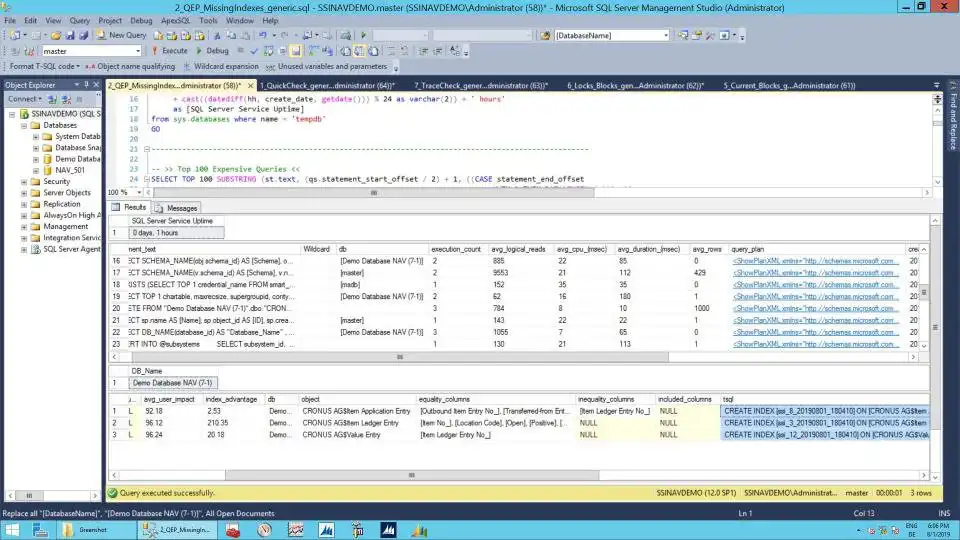Switch to 5_Current_Blocks_g tab
This screenshot has height=540, width=960.
pyautogui.click(x=789, y=86)
